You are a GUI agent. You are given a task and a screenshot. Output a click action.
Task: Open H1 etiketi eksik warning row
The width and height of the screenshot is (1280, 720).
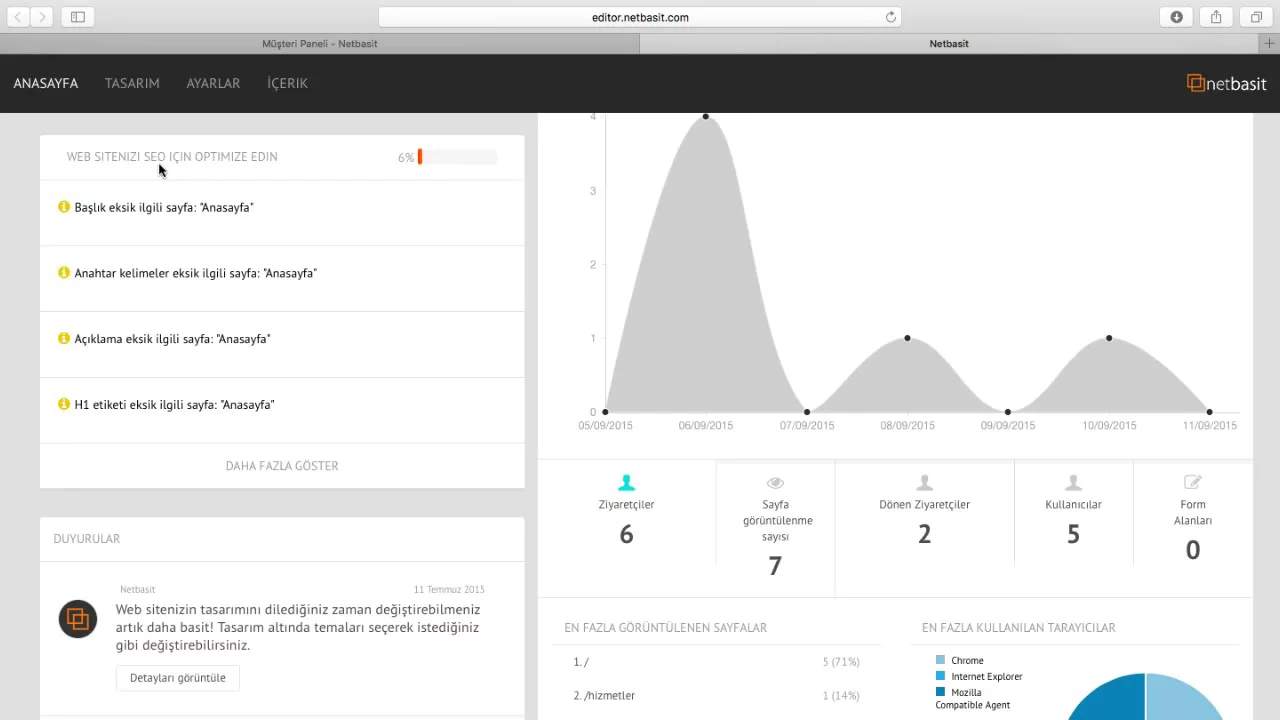282,411
